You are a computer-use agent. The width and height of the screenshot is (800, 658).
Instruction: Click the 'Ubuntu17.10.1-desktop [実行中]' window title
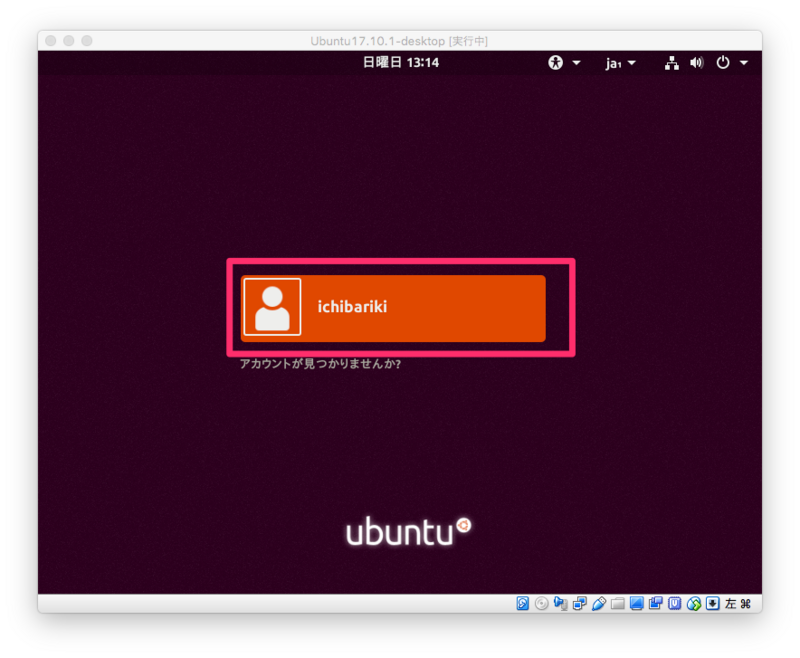point(399,41)
